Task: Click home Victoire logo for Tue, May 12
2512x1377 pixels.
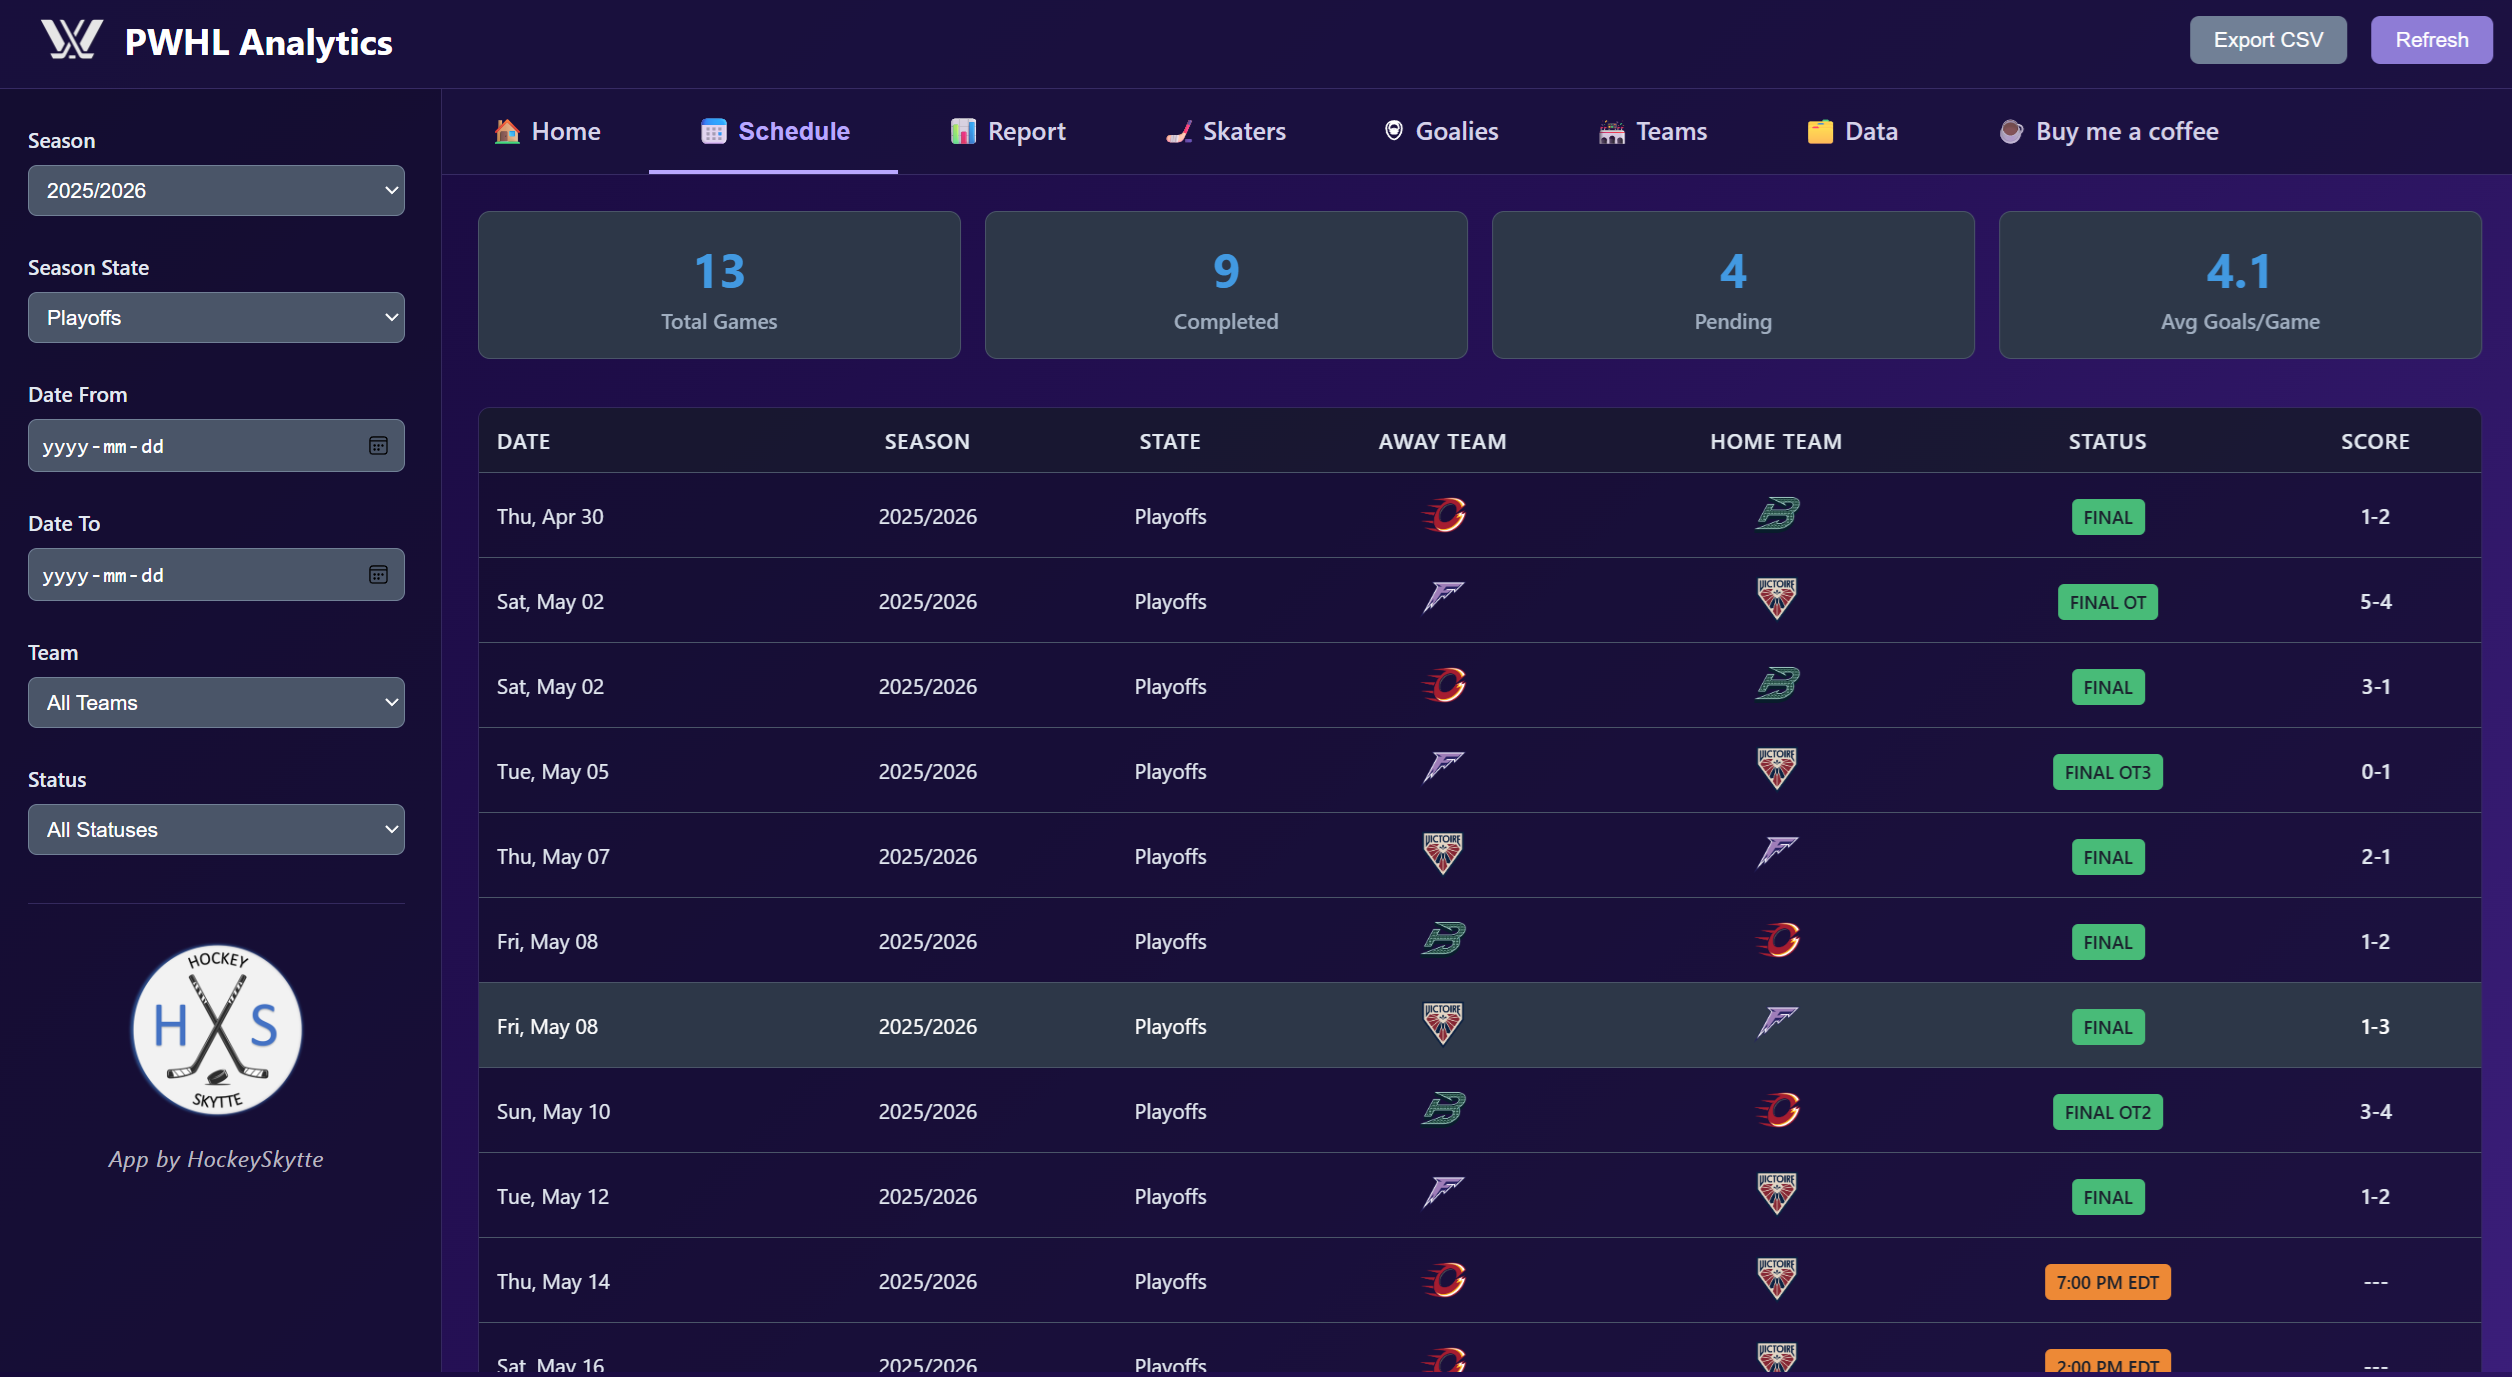Action: pos(1777,1195)
